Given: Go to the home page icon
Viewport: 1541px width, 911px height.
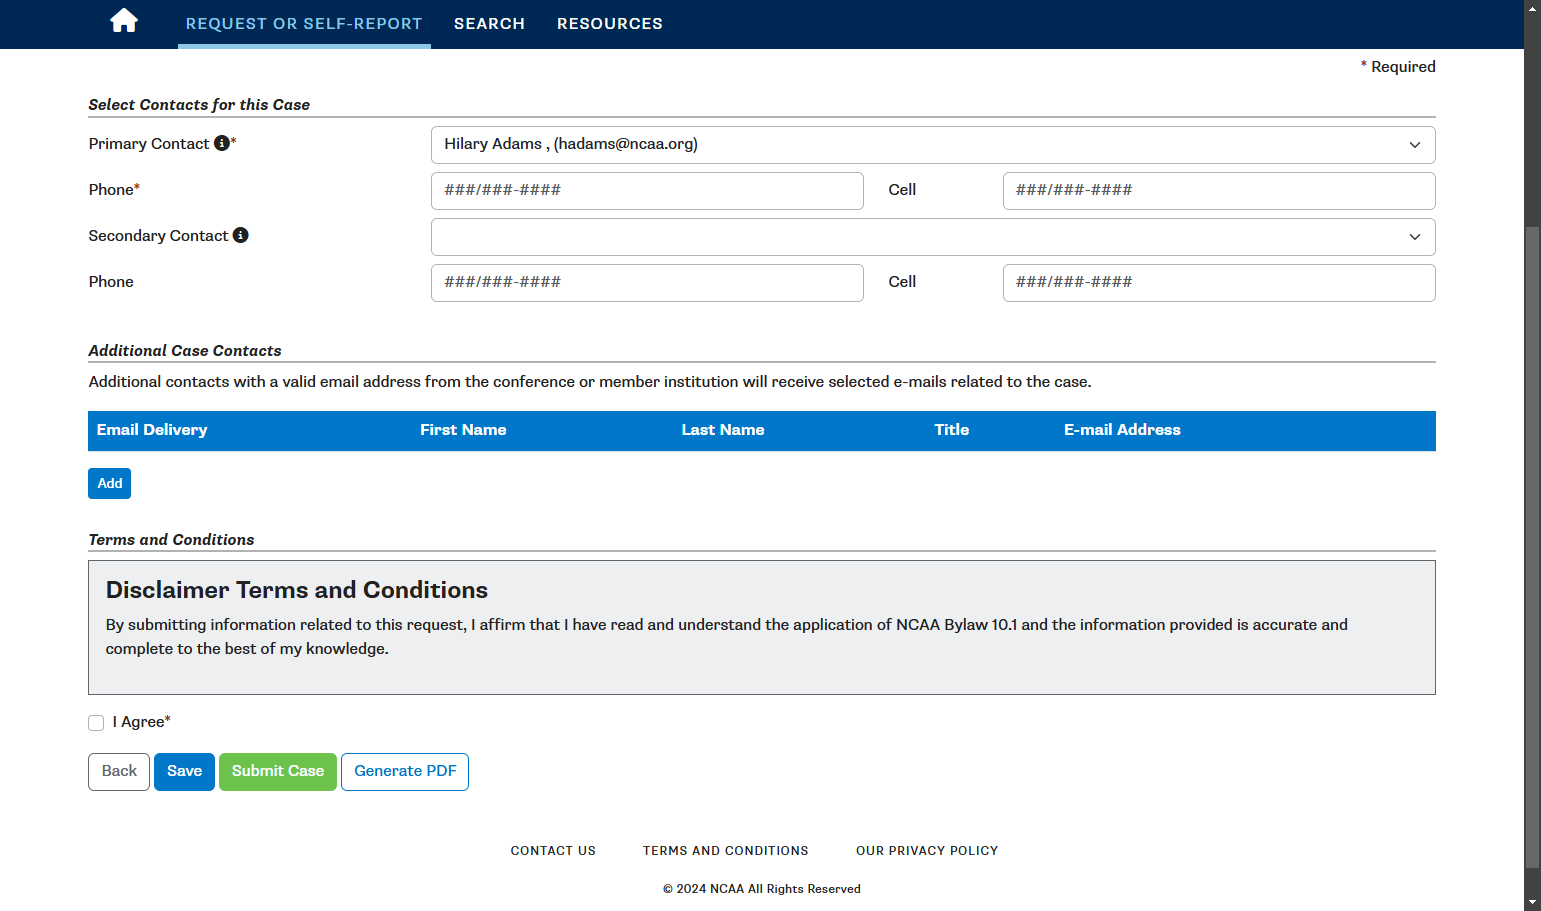Looking at the screenshot, I should (x=124, y=21).
